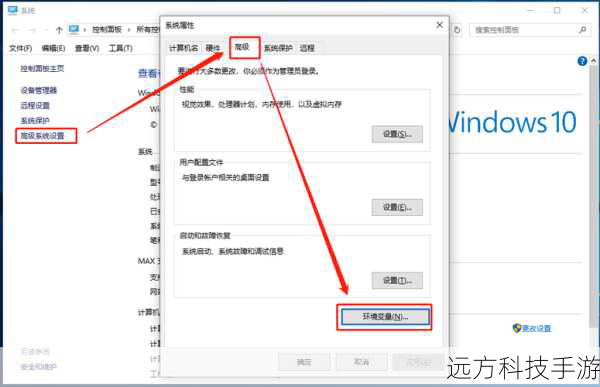600x387 pixels.
Task: Expand the chevron before 控制面板 breadcrumb
Action: [85, 29]
